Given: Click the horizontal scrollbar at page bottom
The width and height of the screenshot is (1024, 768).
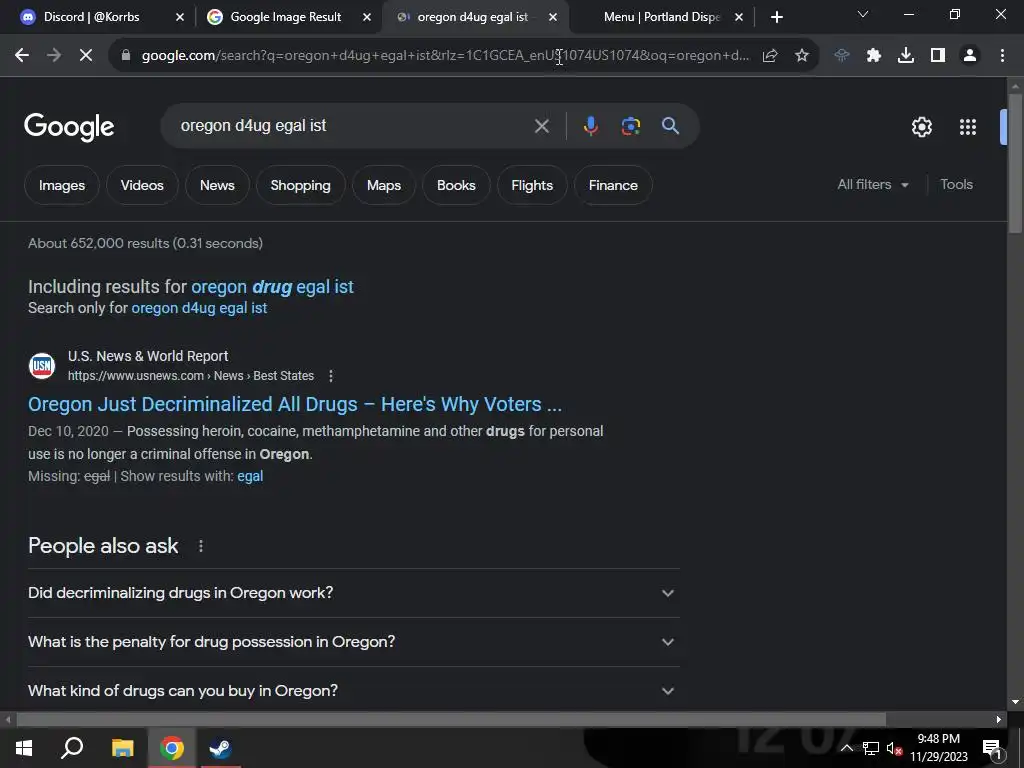Looking at the screenshot, I should tap(451, 720).
